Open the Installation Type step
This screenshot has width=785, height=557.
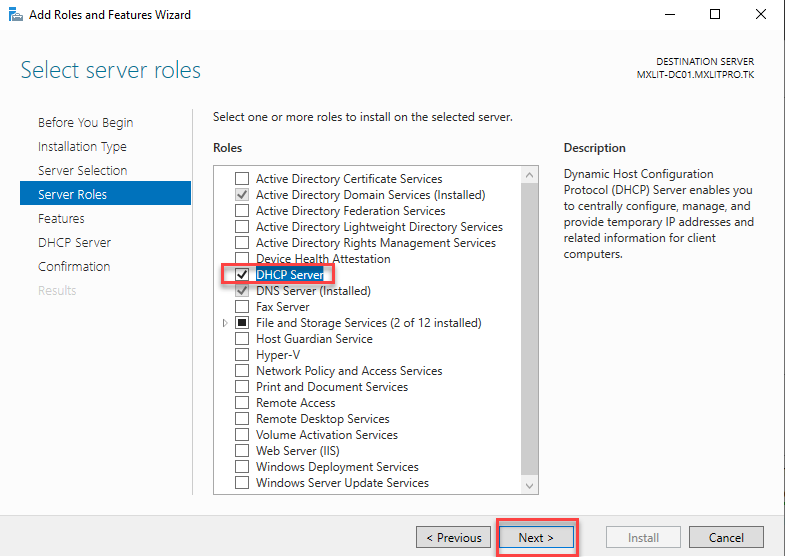click(x=82, y=147)
